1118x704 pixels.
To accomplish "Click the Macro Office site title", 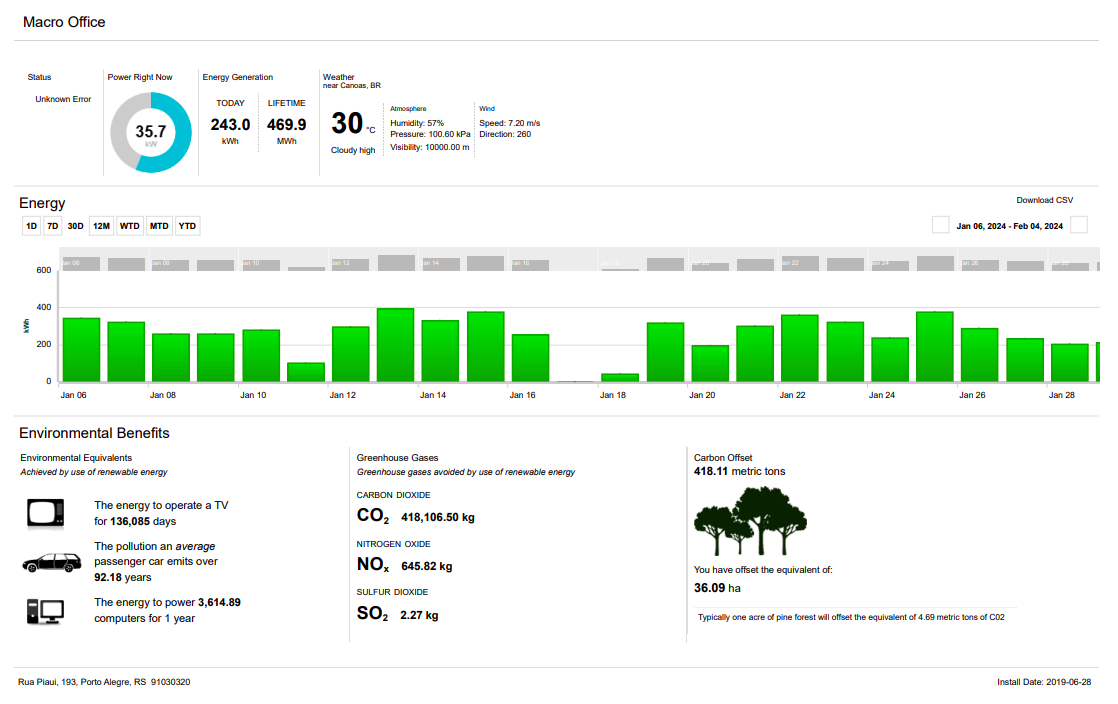I will (64, 22).
